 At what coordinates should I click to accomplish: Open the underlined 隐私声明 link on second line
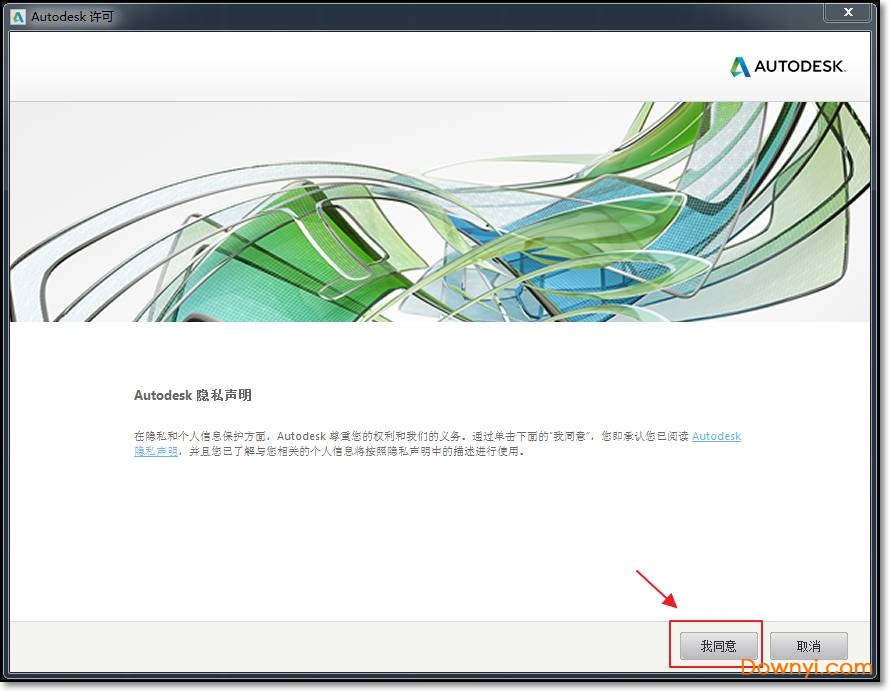(156, 451)
